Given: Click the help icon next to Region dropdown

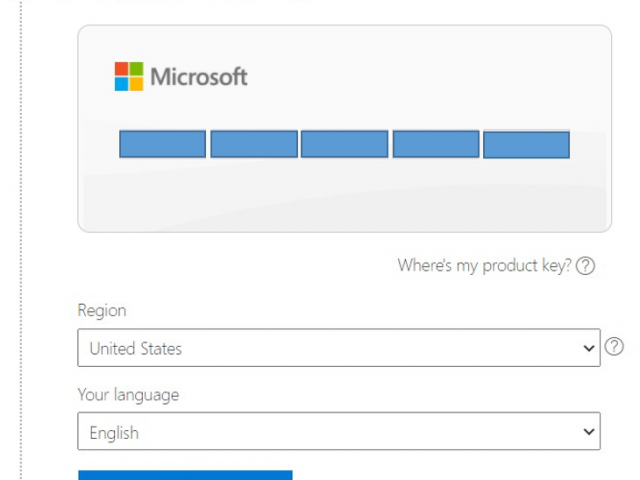Looking at the screenshot, I should pos(615,347).
